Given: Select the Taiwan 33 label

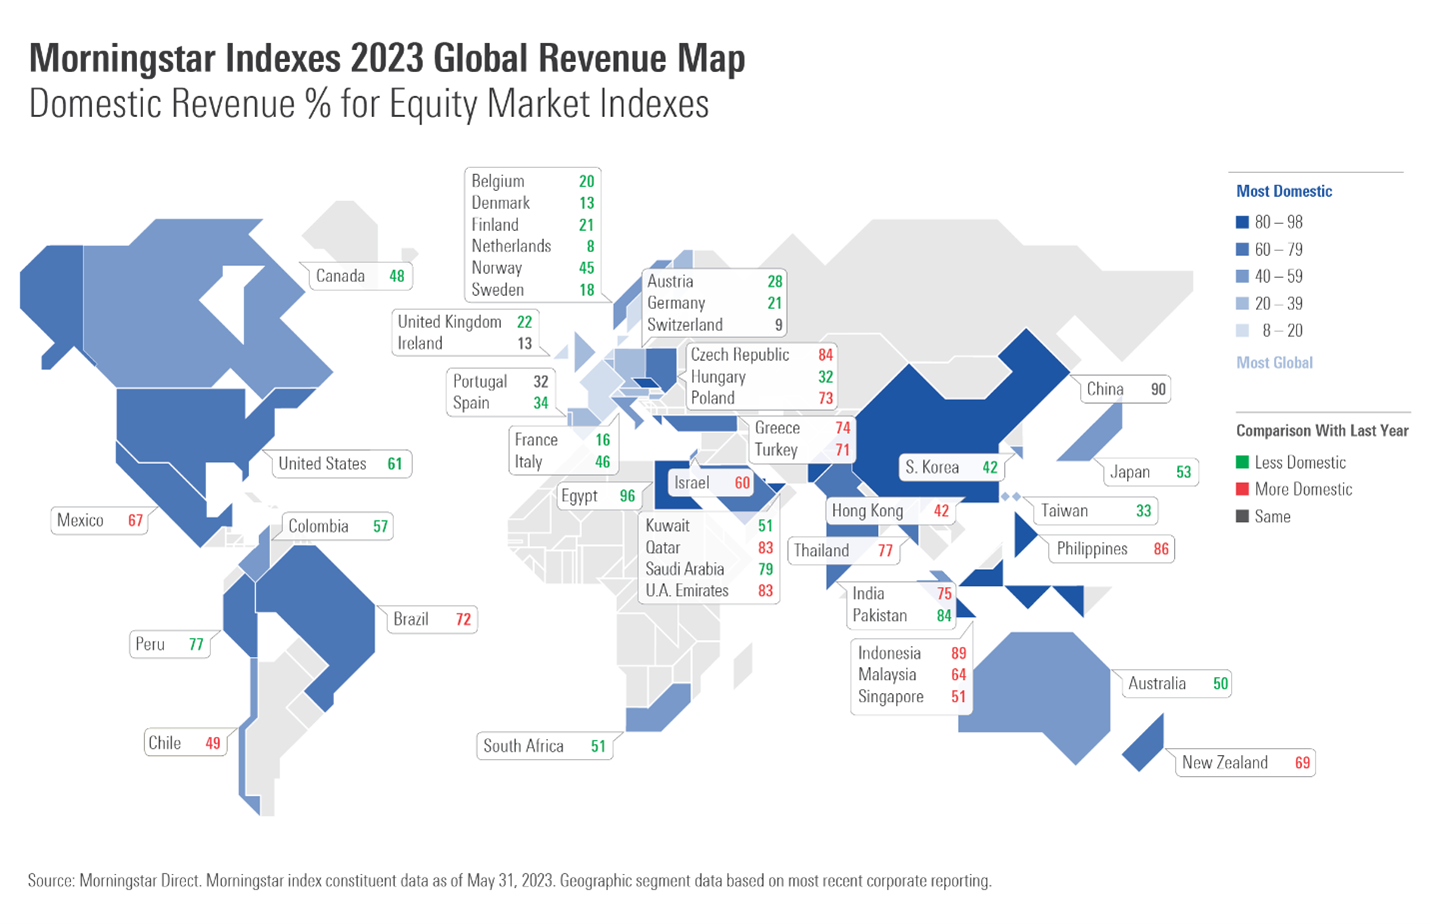Looking at the screenshot, I should (x=1095, y=511).
